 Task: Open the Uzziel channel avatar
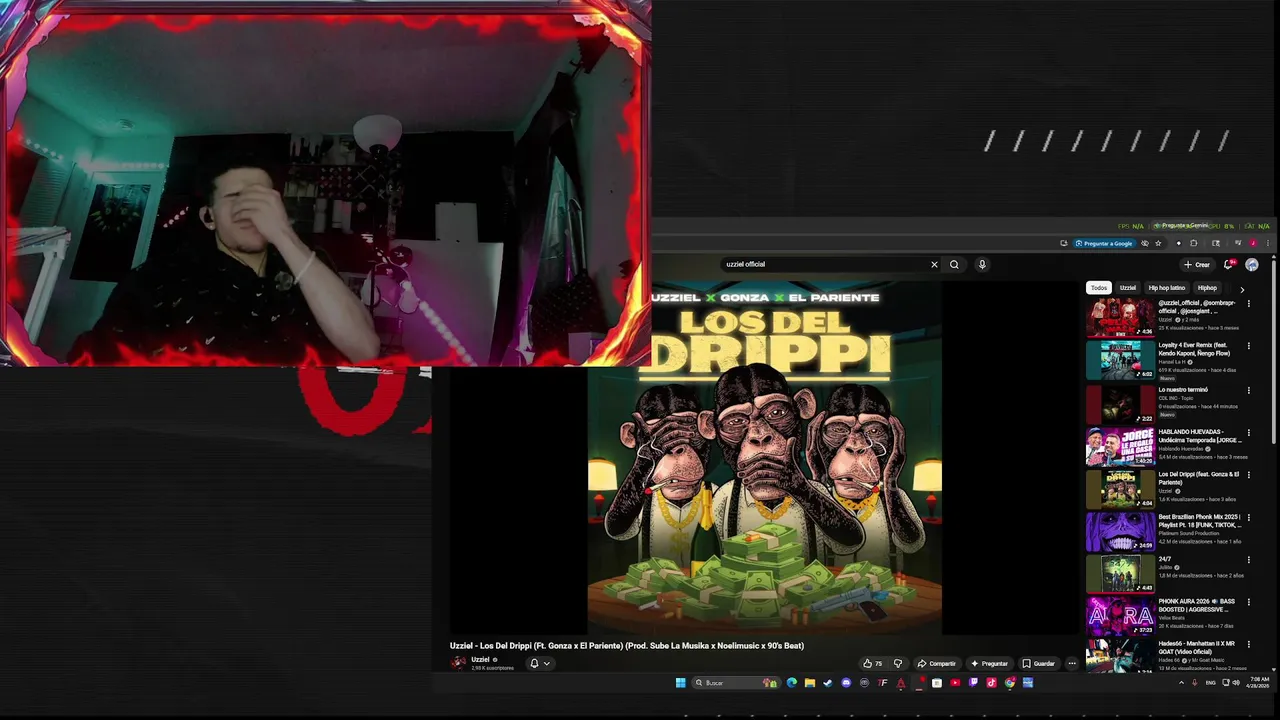coord(458,661)
